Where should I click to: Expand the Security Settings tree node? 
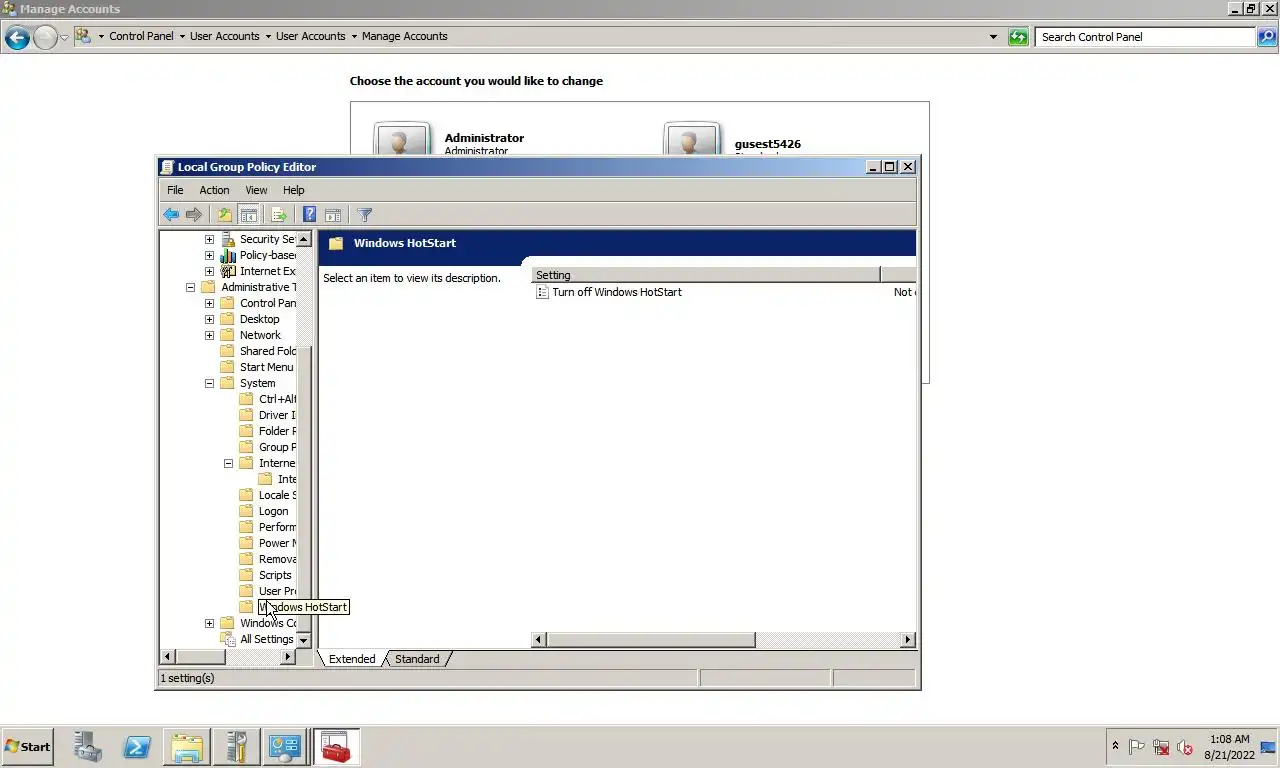pyautogui.click(x=209, y=239)
